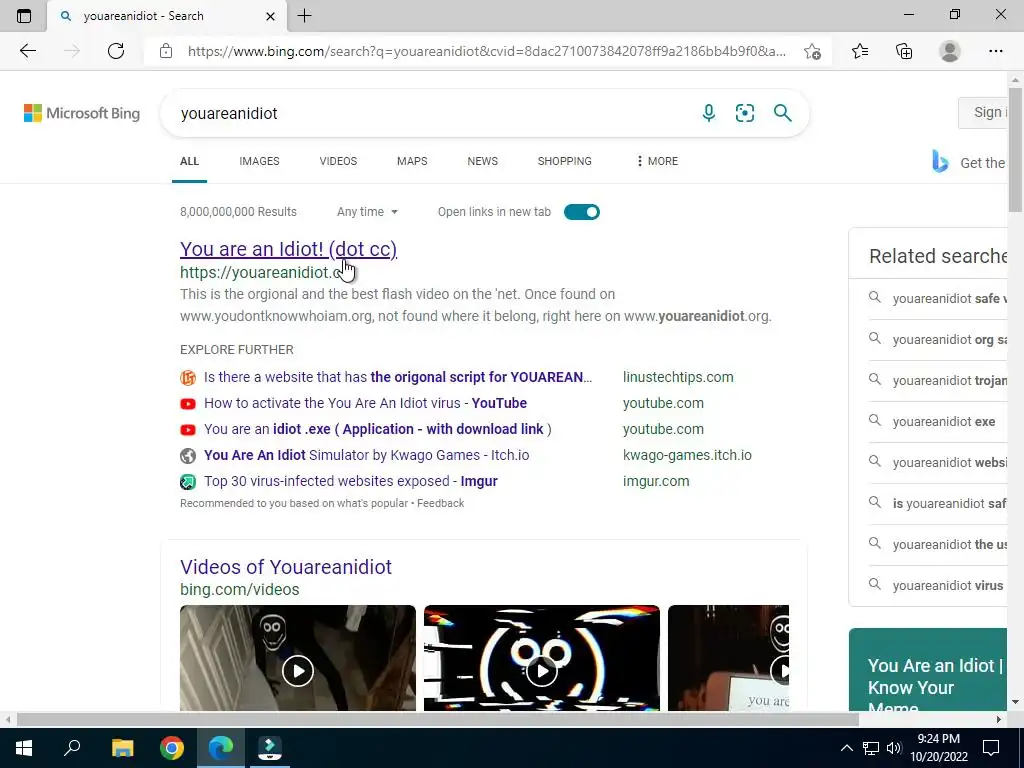Open the tab actions menu icon
The image size is (1024, 768).
[24, 16]
